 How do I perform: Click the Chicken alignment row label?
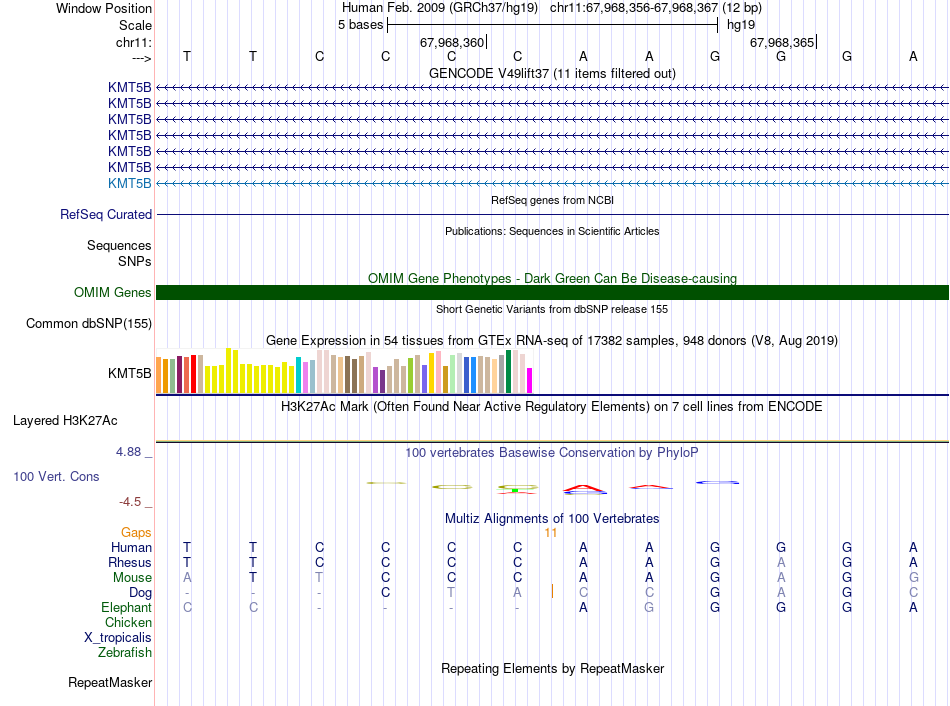[x=128, y=622]
